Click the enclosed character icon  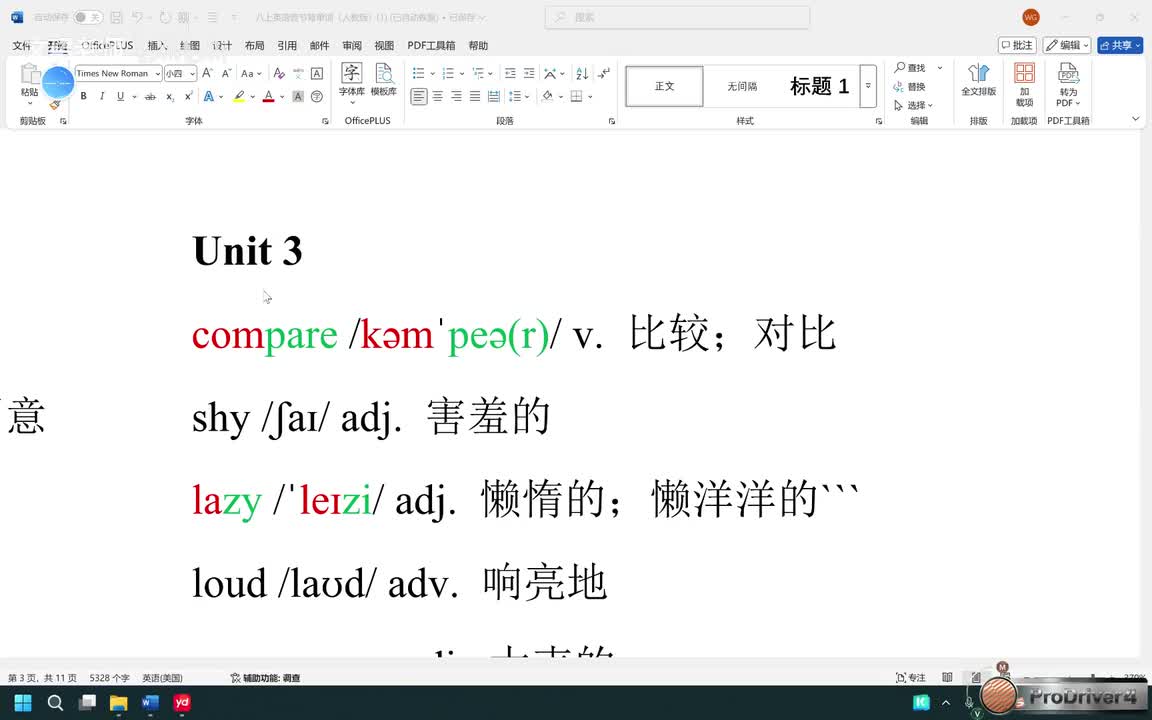pos(317,96)
